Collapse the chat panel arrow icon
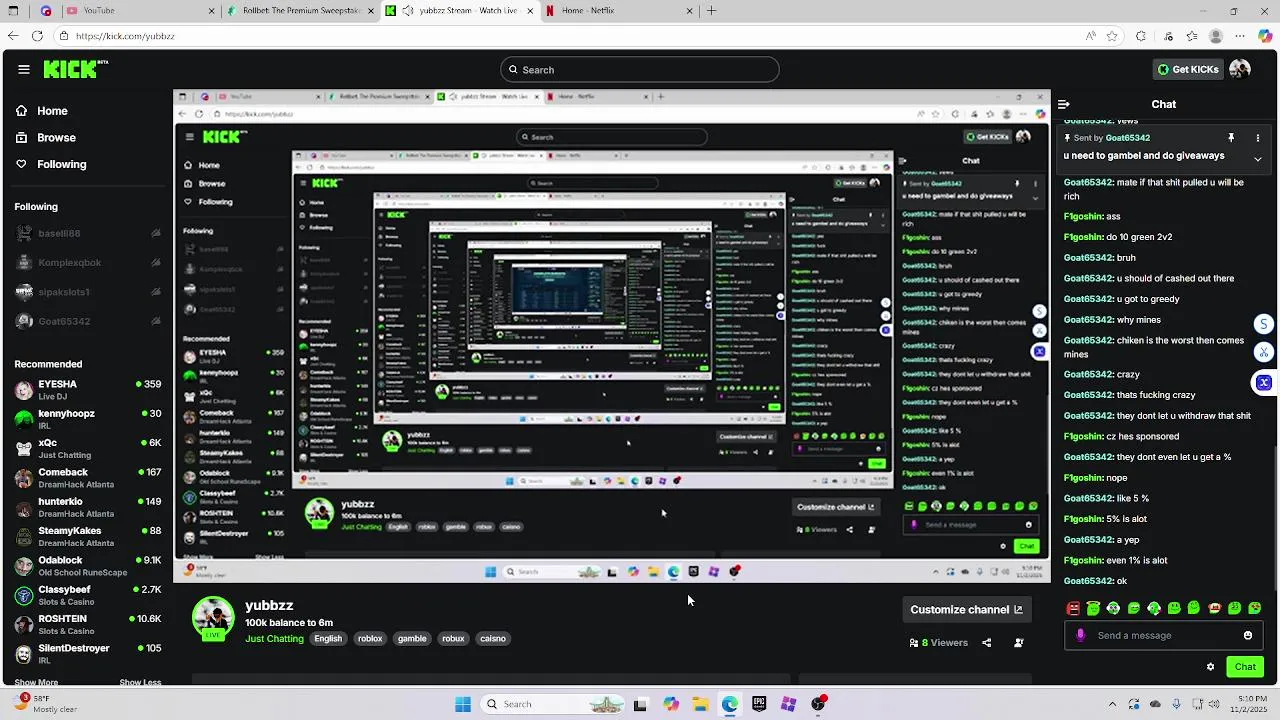The height and width of the screenshot is (720, 1280). point(1064,104)
